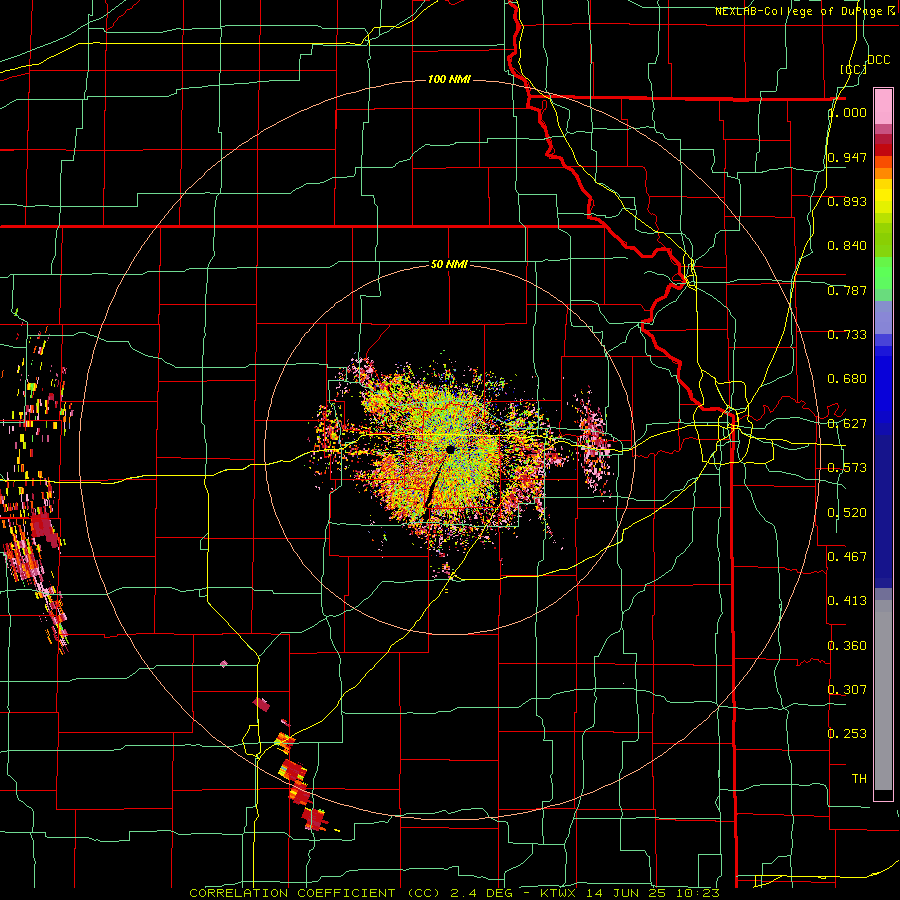Image resolution: width=900 pixels, height=900 pixels.
Task: Select the 0.893 scale label
Action: click(x=847, y=201)
